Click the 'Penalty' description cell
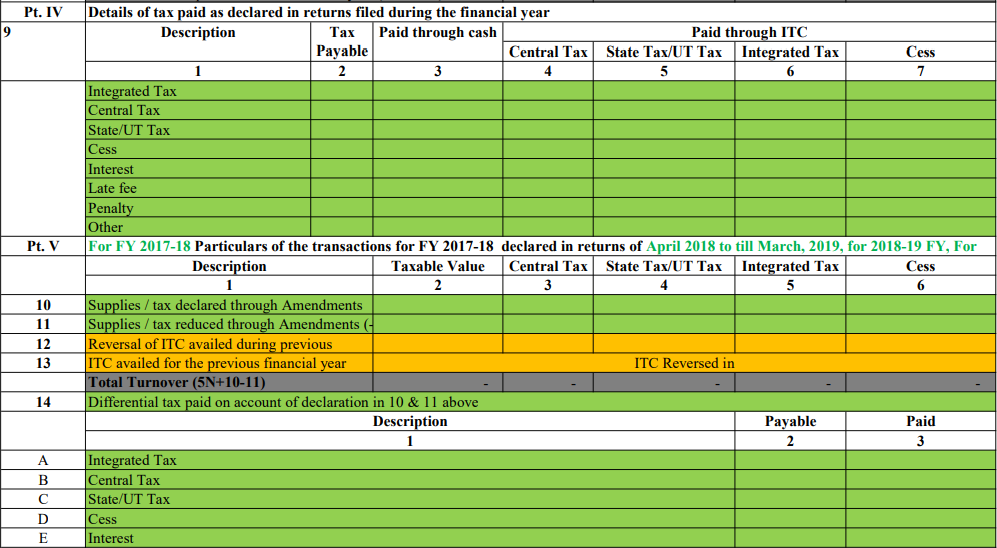The image size is (997, 548). (x=198, y=208)
